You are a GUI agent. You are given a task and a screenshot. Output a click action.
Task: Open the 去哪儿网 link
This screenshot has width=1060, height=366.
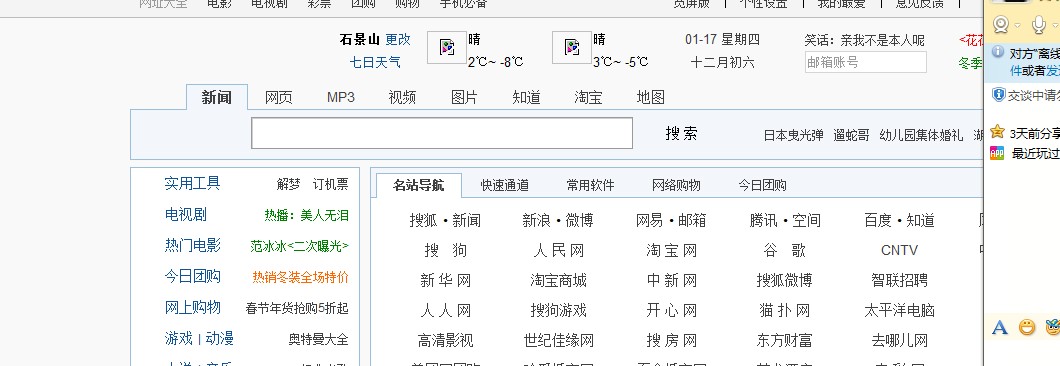point(899,340)
